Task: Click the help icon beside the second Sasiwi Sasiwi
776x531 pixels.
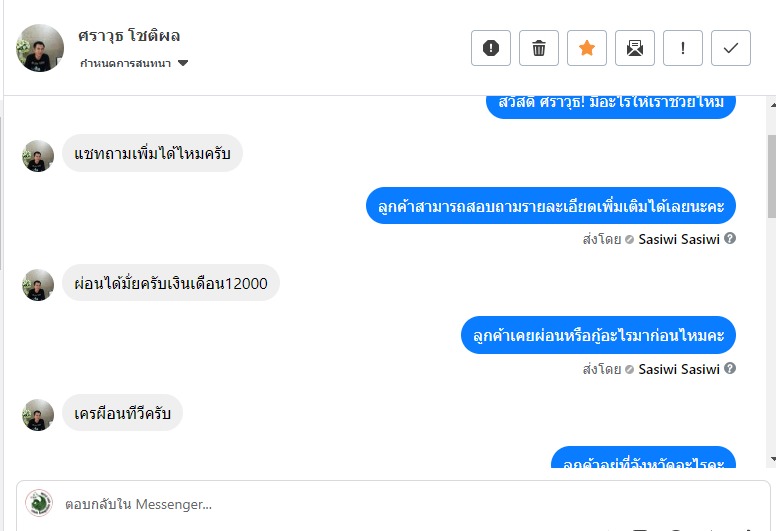Action: coord(729,368)
